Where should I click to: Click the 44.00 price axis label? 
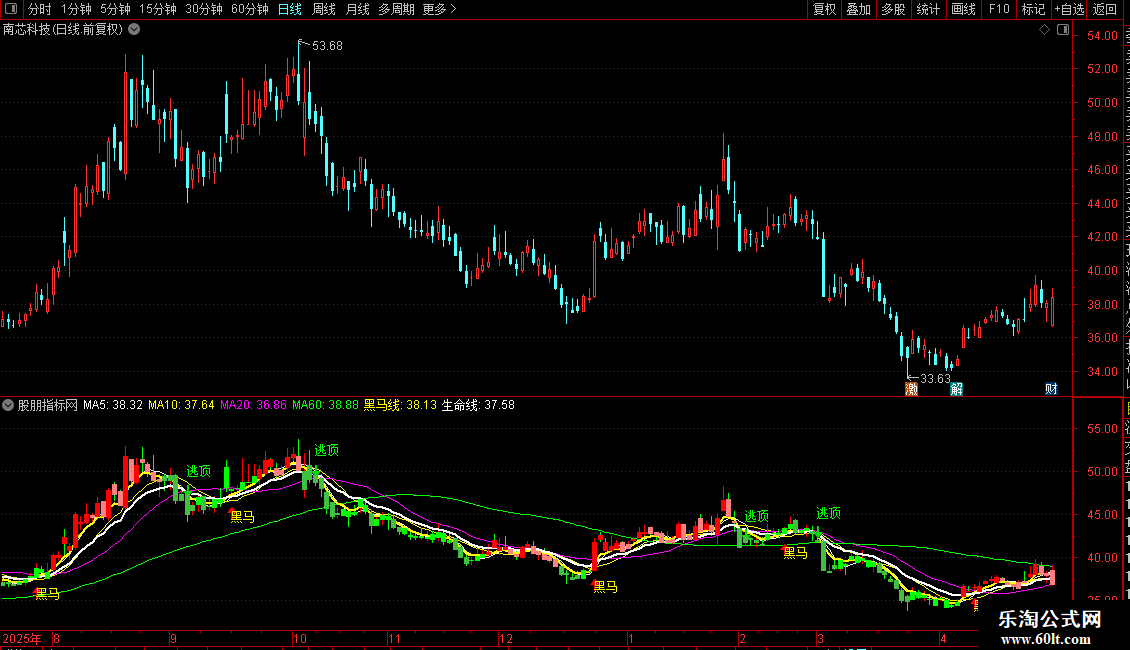point(1103,204)
